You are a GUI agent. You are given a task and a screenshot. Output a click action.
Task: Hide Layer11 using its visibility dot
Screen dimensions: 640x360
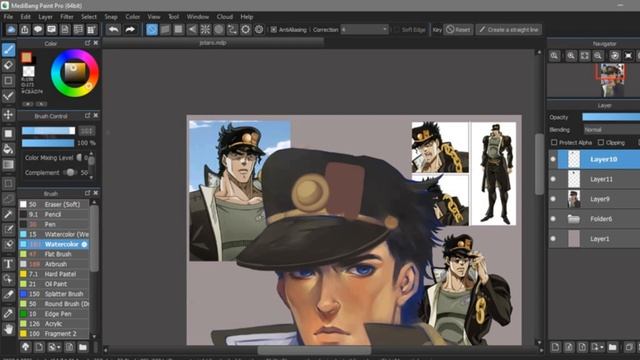tap(553, 179)
